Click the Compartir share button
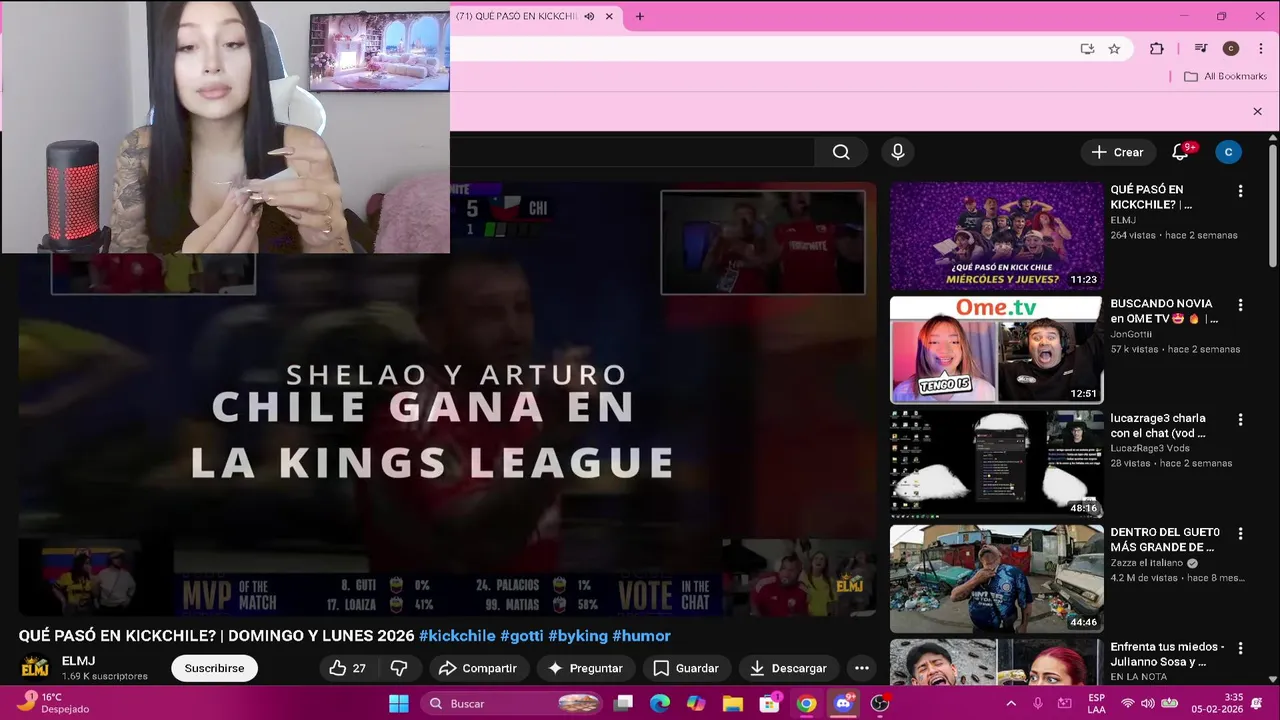The height and width of the screenshot is (720, 1280). point(478,668)
